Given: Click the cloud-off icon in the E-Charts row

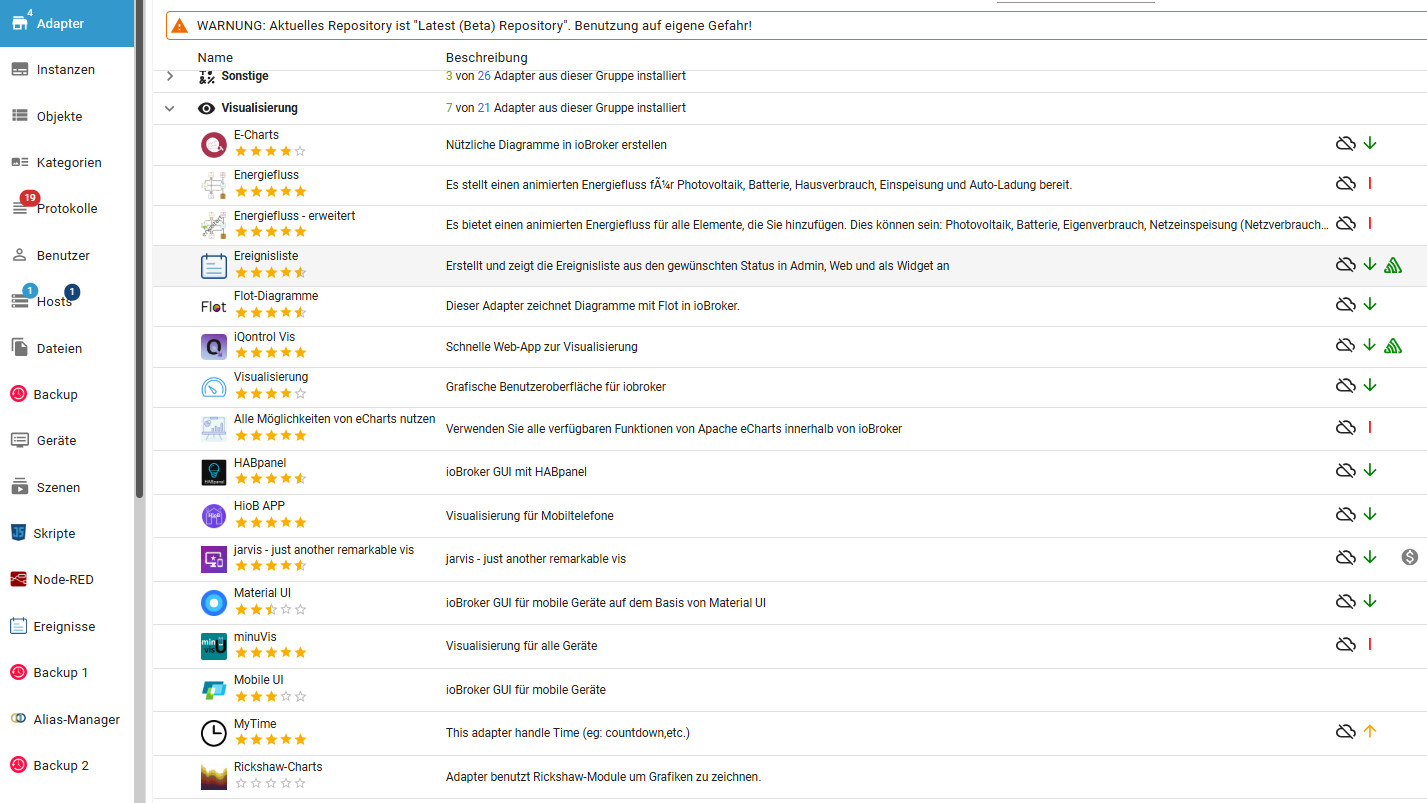Looking at the screenshot, I should click(1346, 144).
